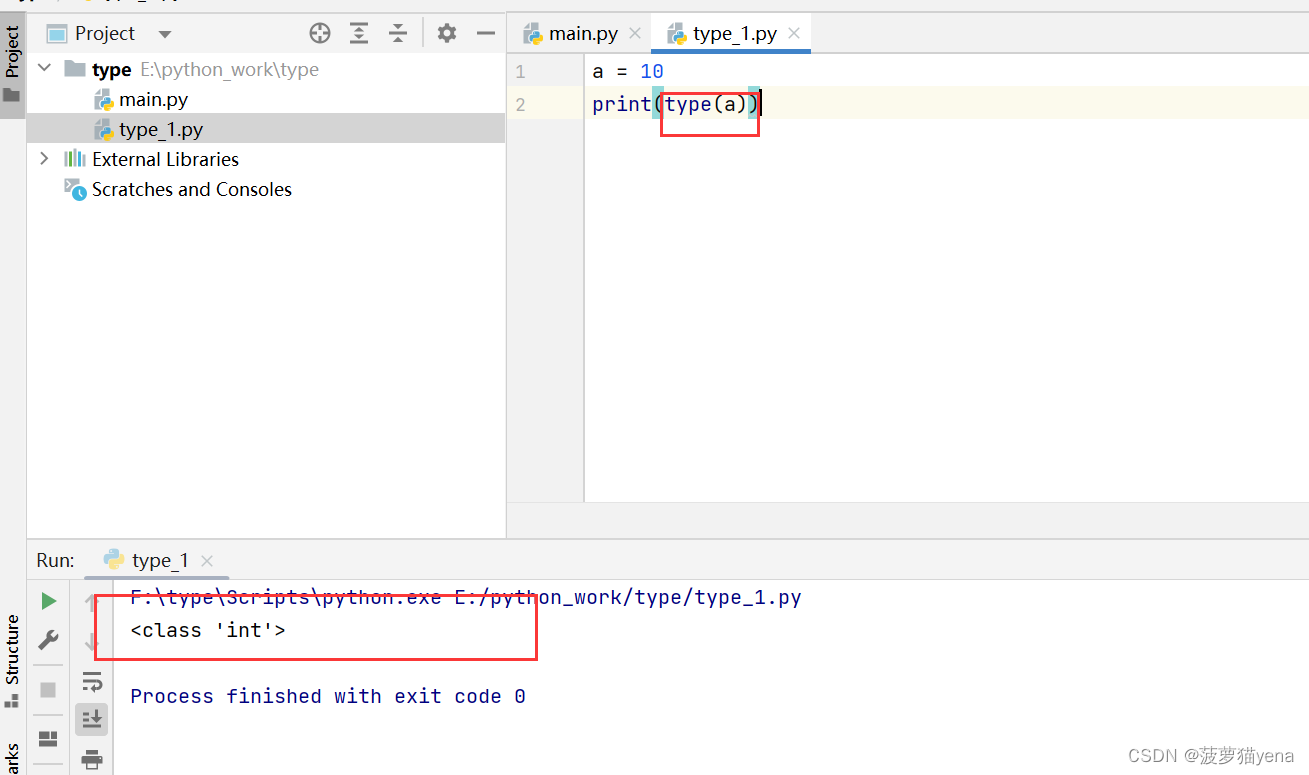Click line number 1 in the gutter
1309x775 pixels.
519,72
